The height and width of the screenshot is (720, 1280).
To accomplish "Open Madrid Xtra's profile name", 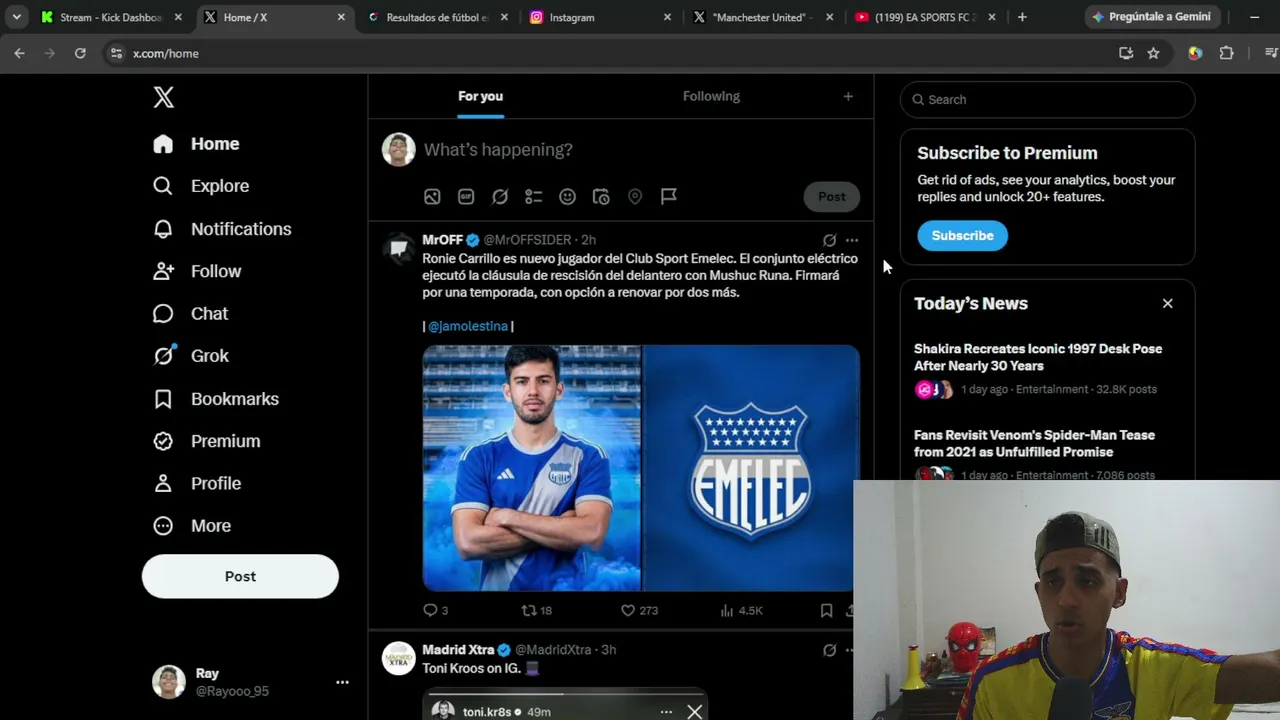I will point(458,650).
